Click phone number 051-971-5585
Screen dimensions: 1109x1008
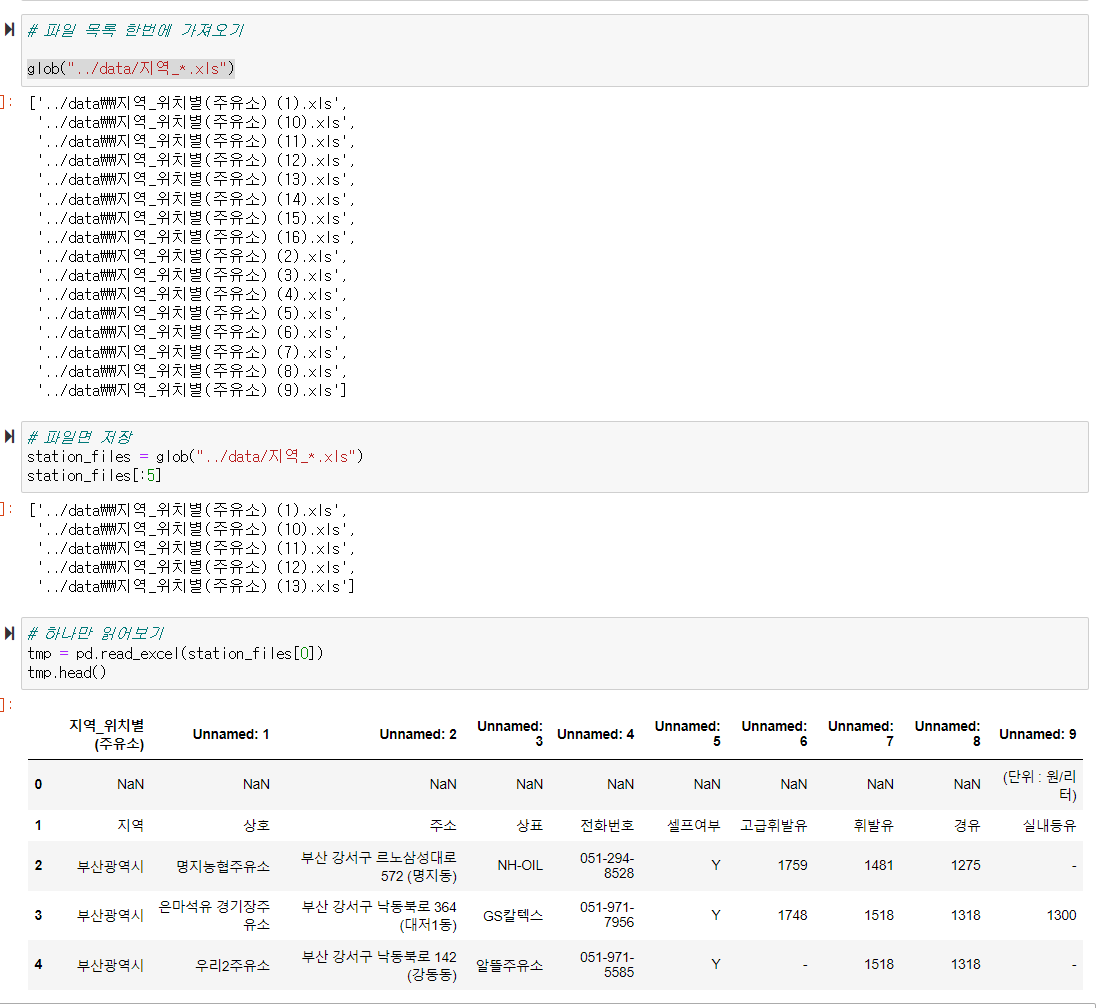pyautogui.click(x=607, y=964)
